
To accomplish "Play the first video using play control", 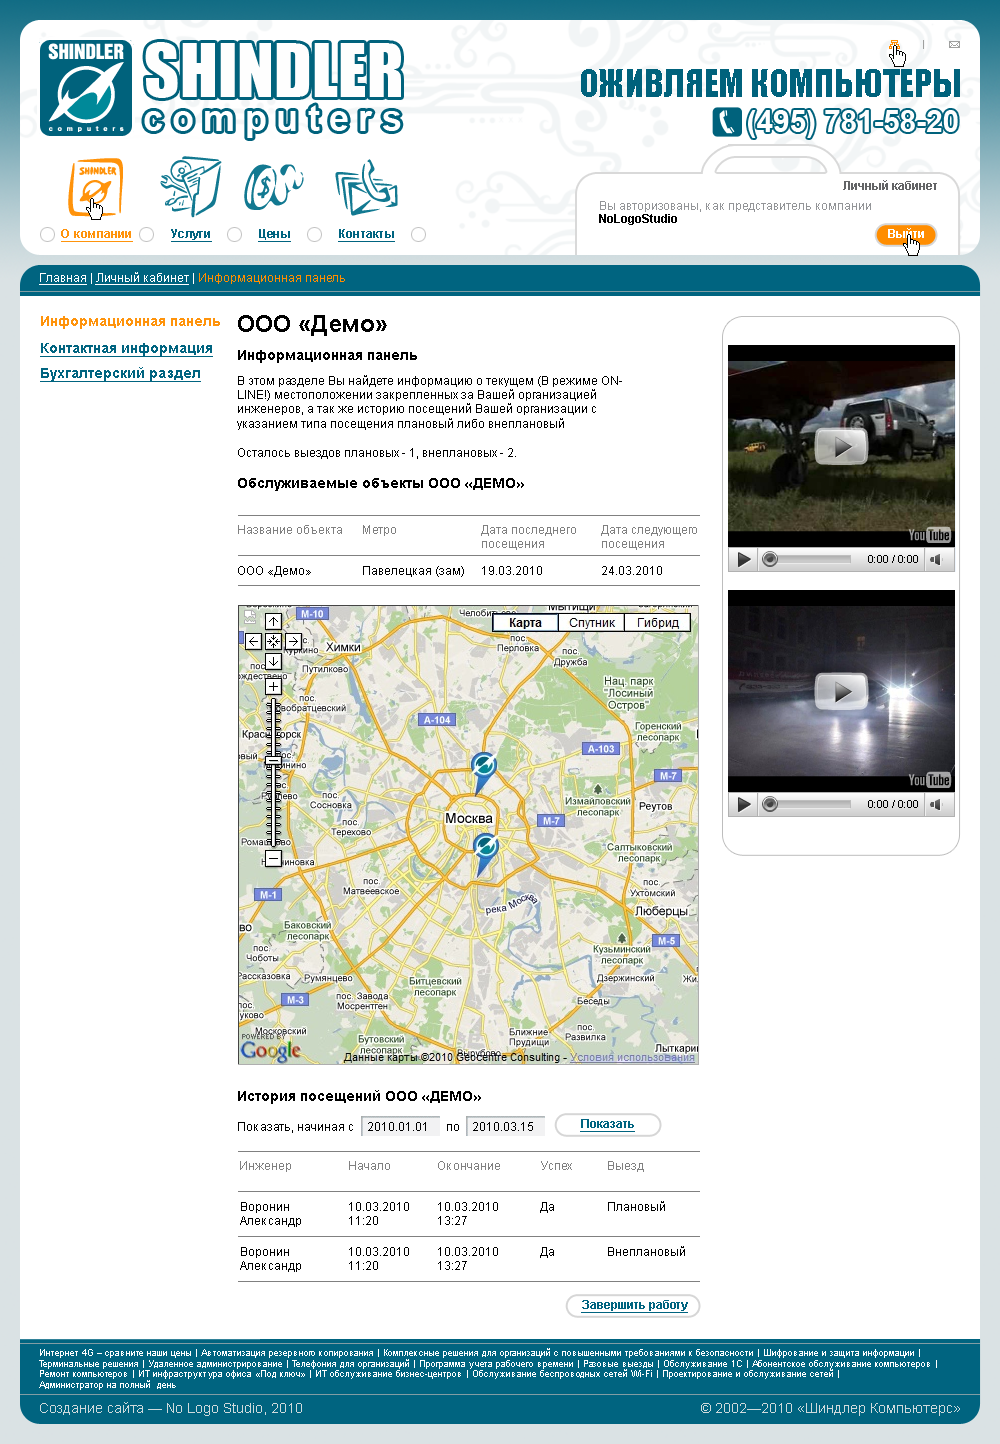I will pos(743,559).
